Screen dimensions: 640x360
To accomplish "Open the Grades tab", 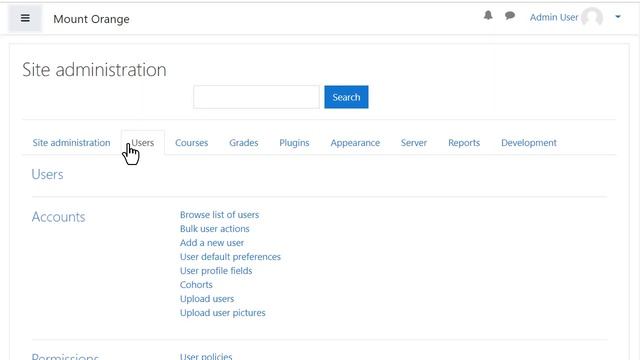I will pos(244,142).
